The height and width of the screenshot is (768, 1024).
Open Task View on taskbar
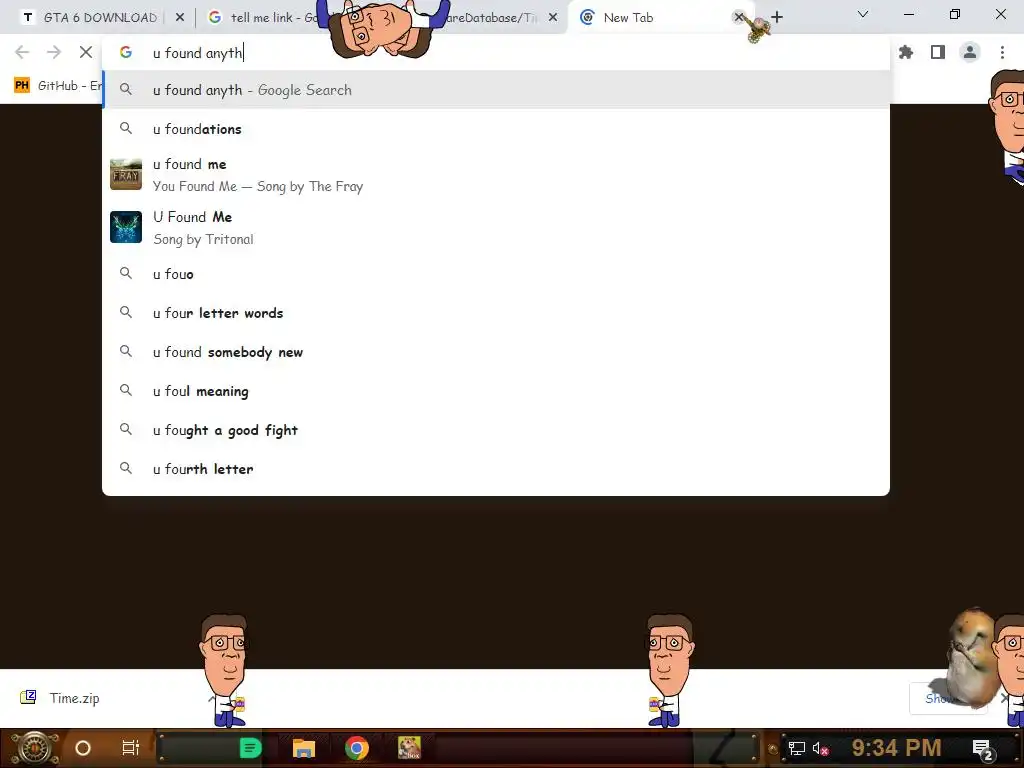pos(131,748)
